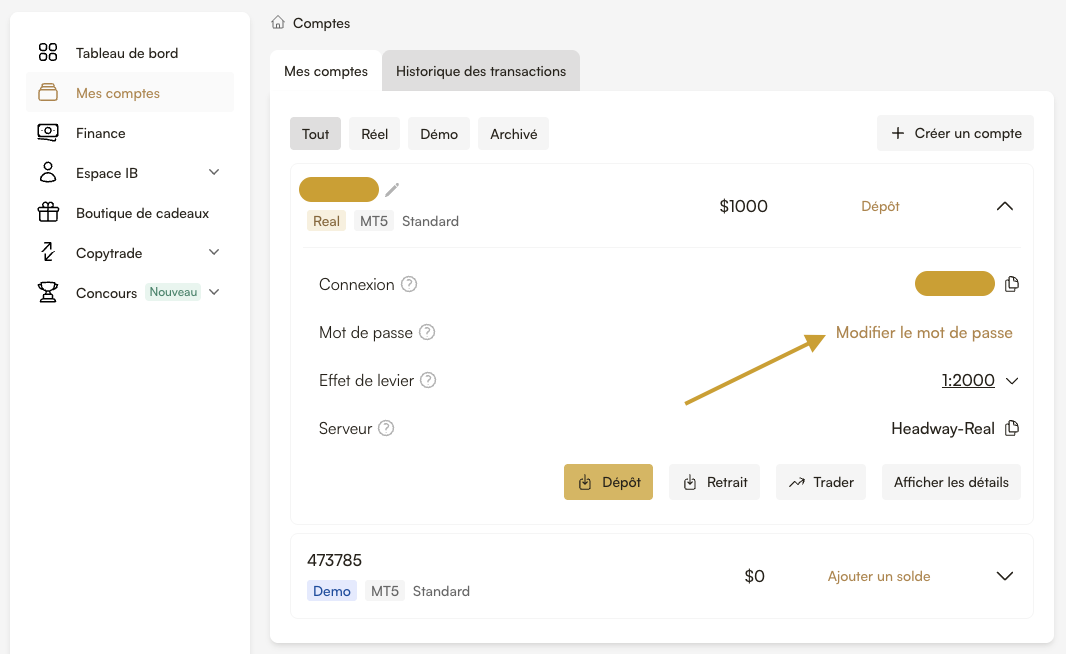Click help icon next to Connexion
Screen dimensions: 1066x654
click(x=408, y=284)
